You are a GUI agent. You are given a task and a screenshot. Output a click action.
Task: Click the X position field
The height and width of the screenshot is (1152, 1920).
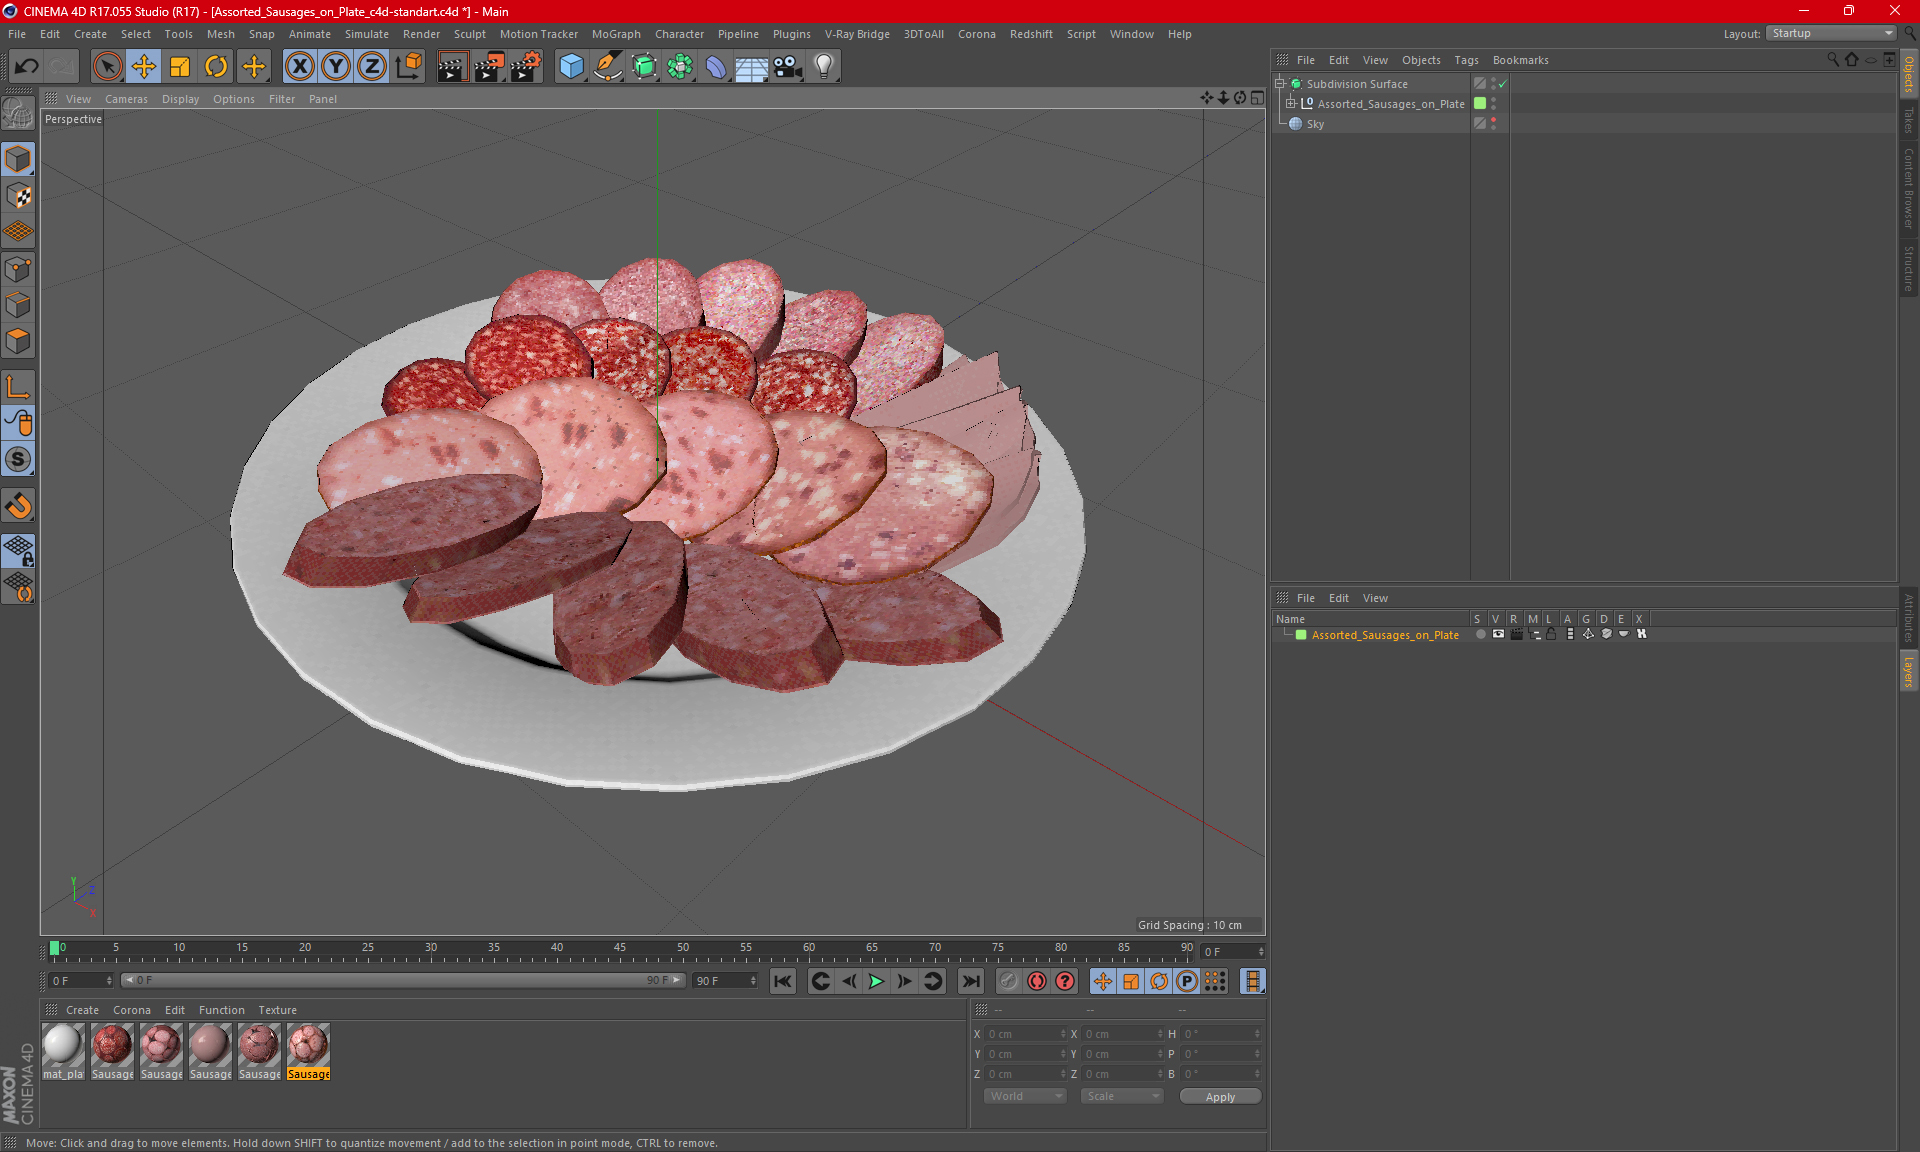pos(1025,1034)
